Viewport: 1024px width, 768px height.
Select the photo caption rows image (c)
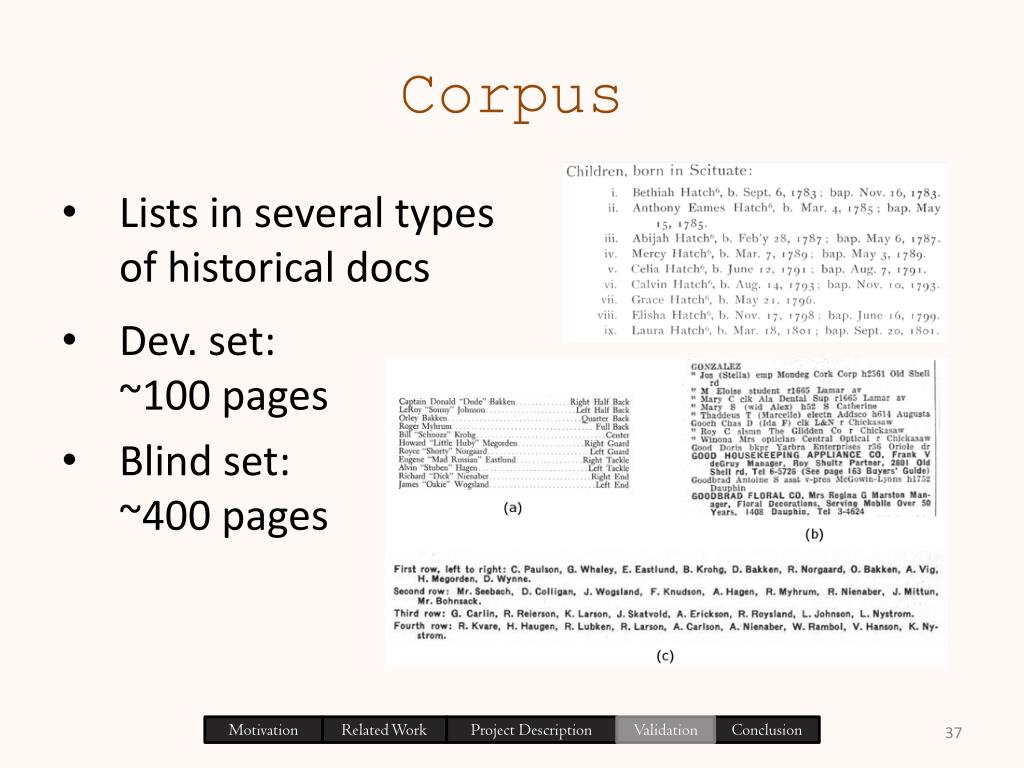[x=665, y=602]
